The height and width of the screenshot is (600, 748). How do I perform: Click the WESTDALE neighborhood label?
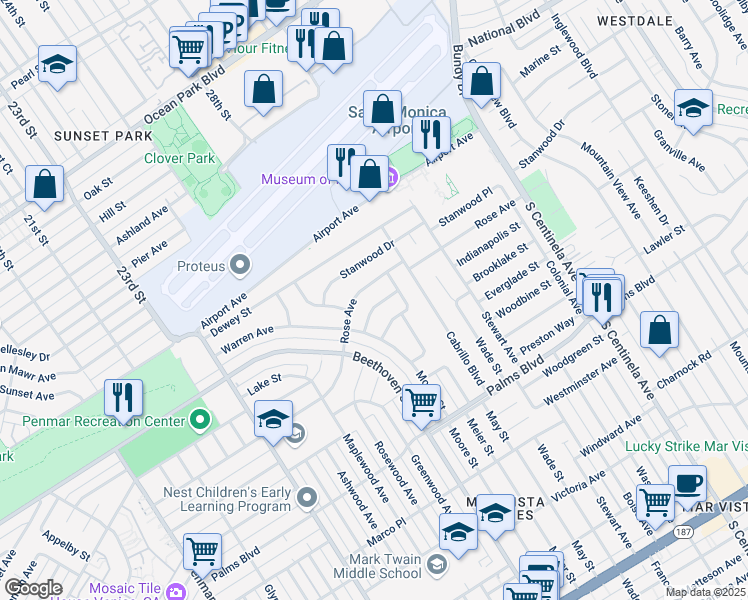coord(635,21)
